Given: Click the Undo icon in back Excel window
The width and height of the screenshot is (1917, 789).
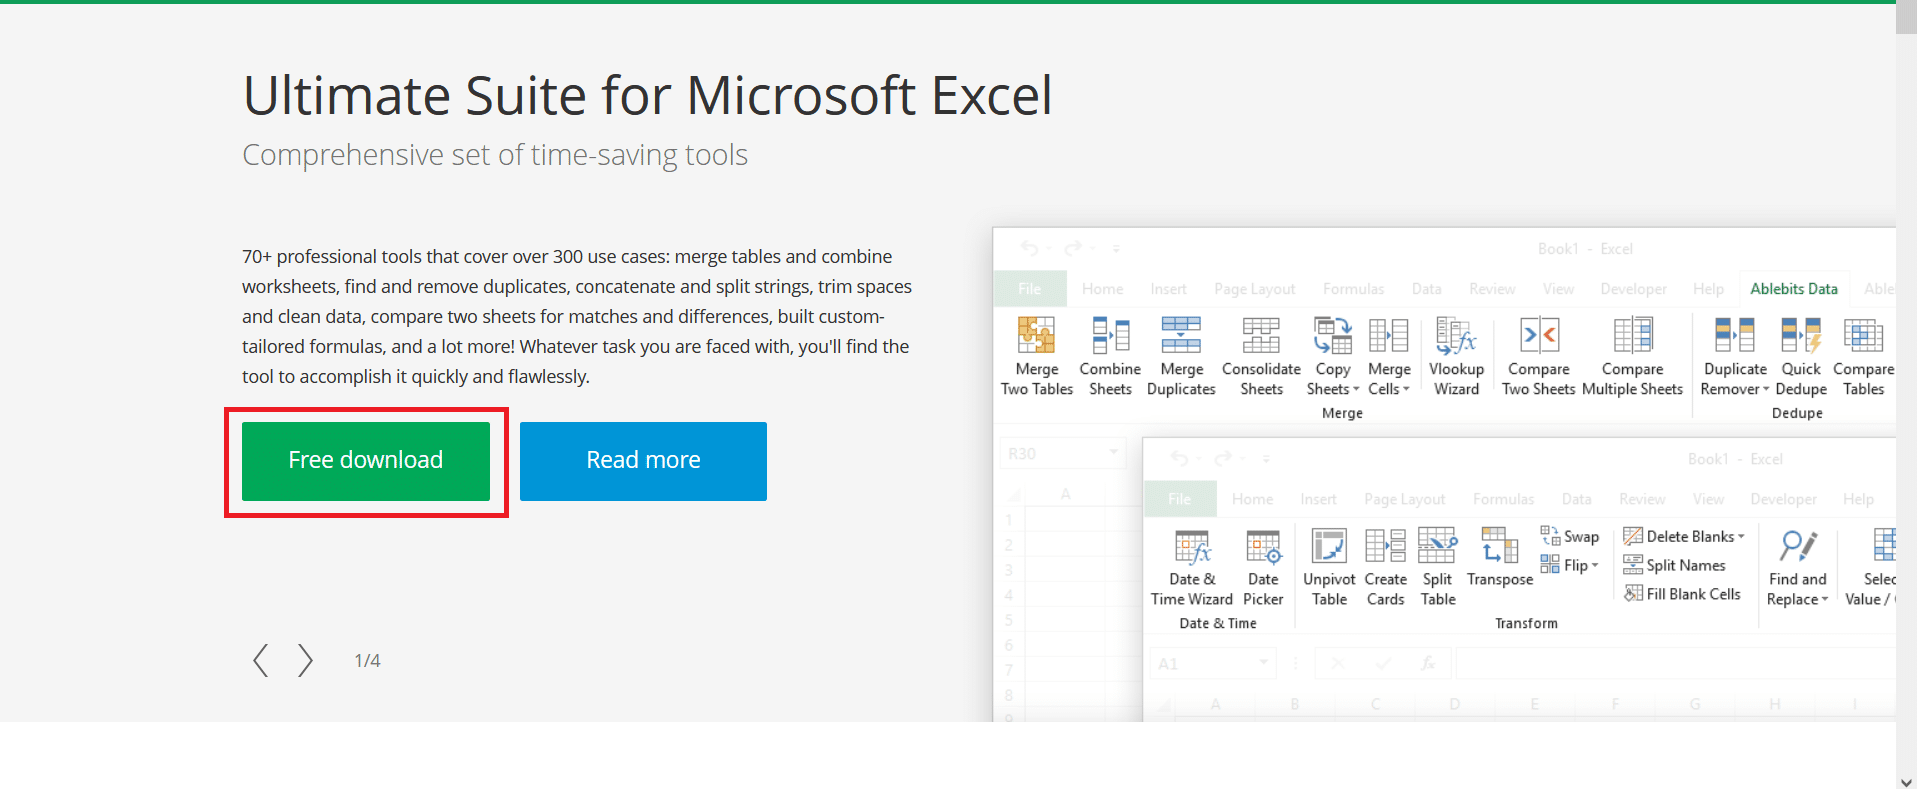Looking at the screenshot, I should (x=1030, y=248).
